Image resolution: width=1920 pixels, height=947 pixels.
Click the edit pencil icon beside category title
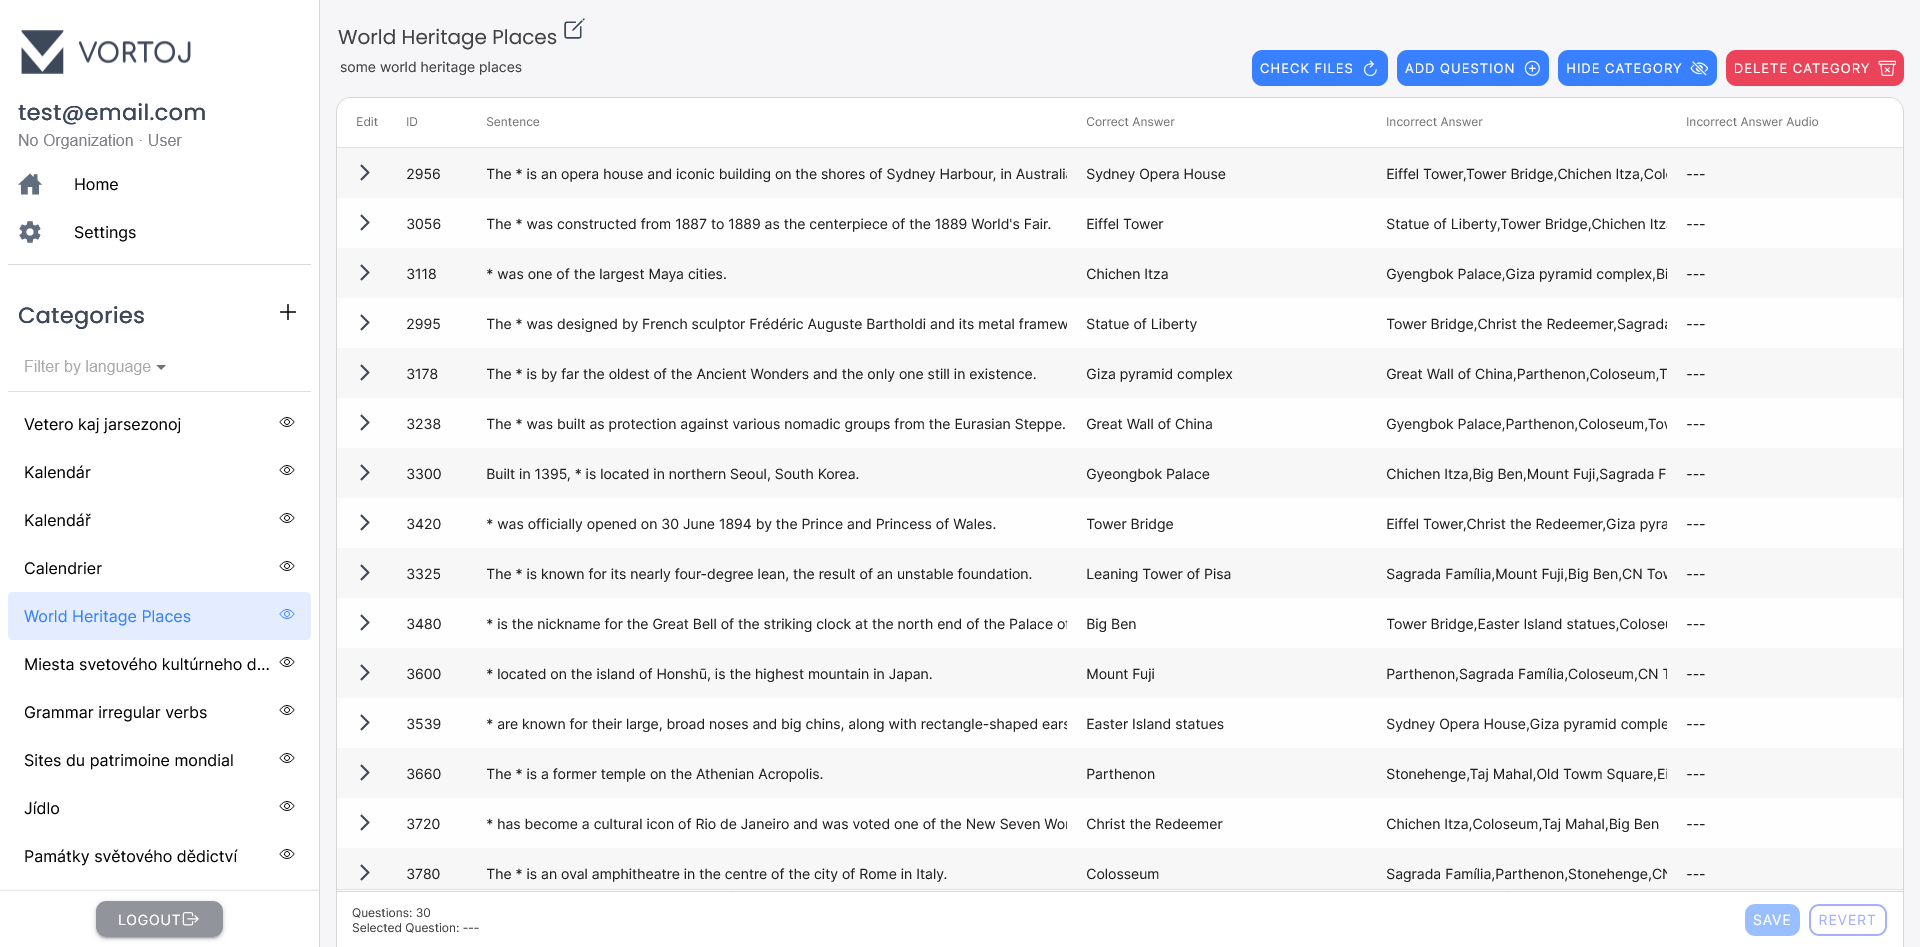coord(574,30)
